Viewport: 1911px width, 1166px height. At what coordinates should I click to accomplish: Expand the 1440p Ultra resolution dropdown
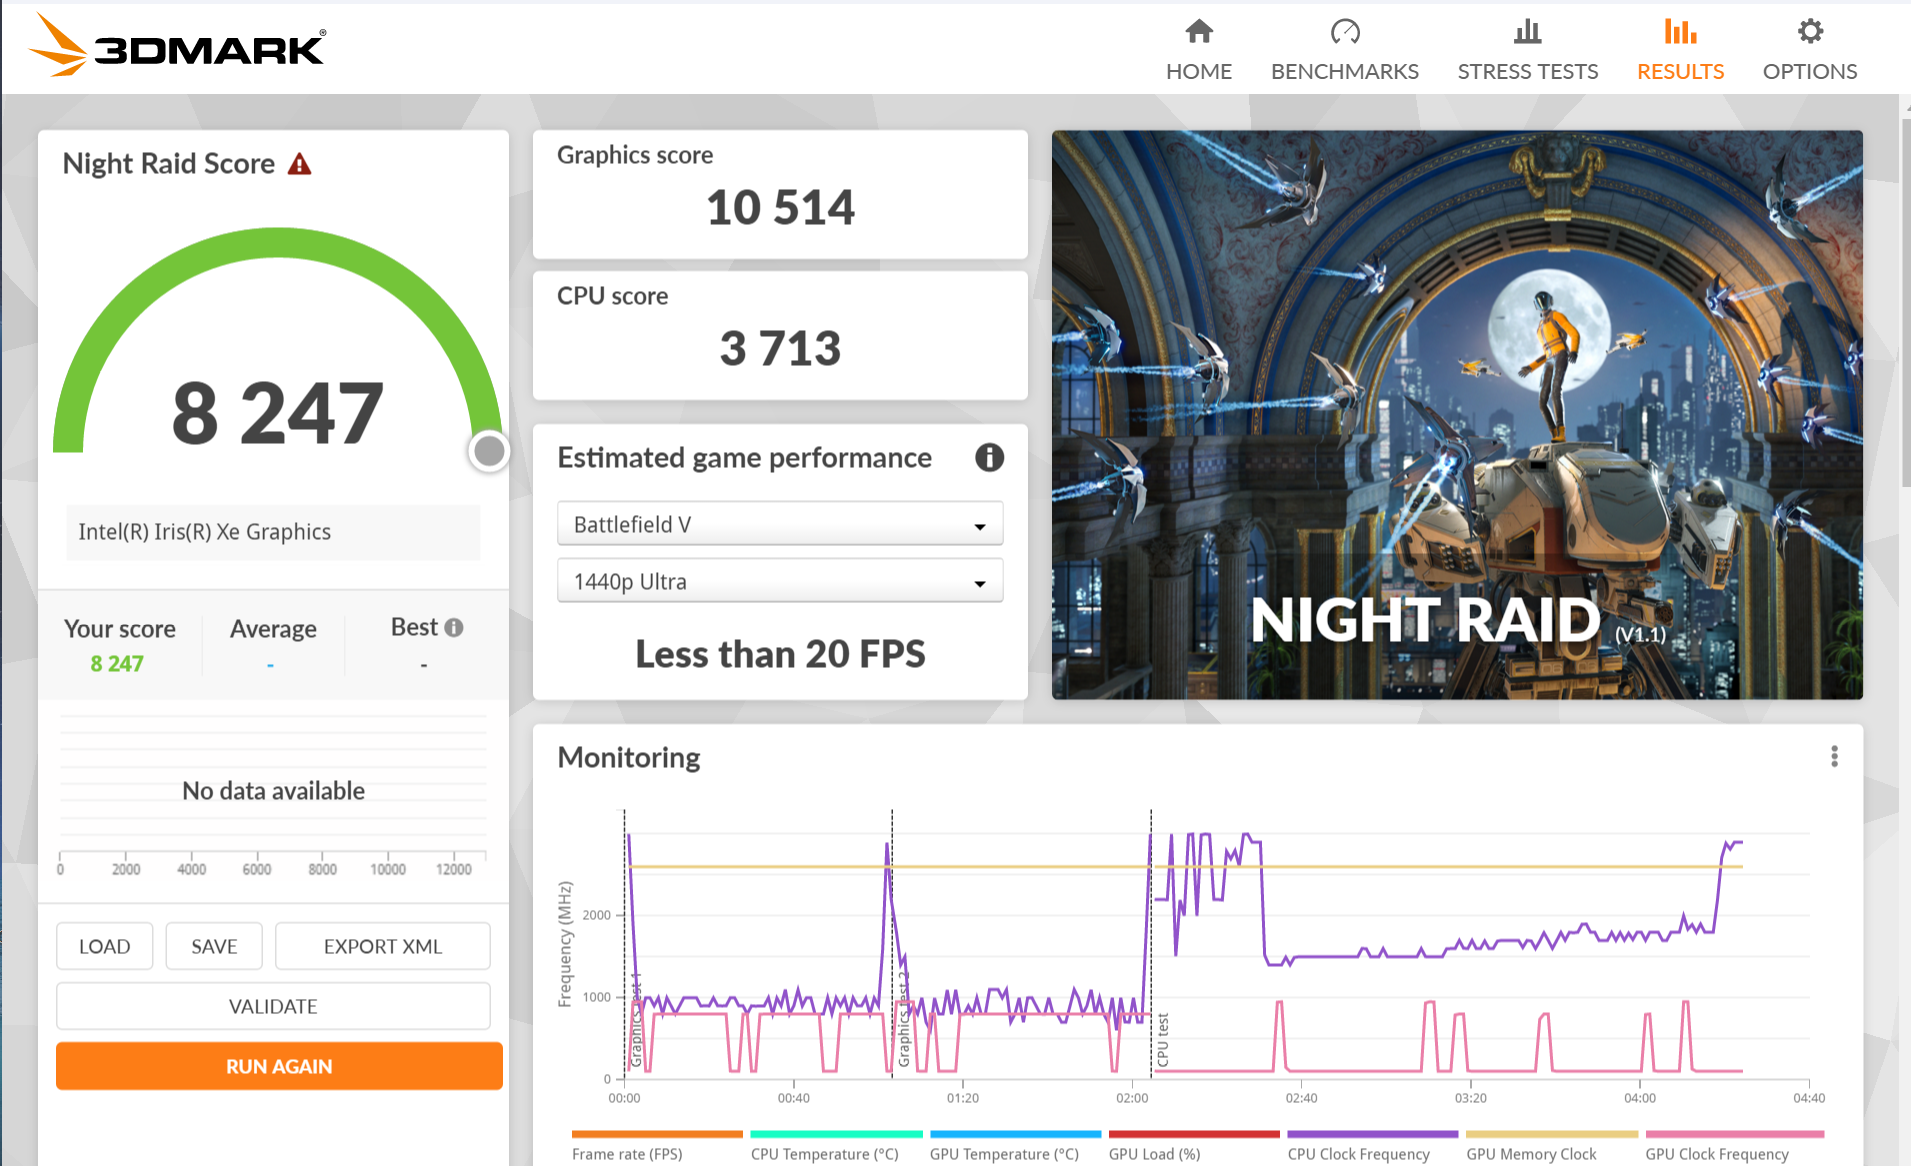point(780,581)
